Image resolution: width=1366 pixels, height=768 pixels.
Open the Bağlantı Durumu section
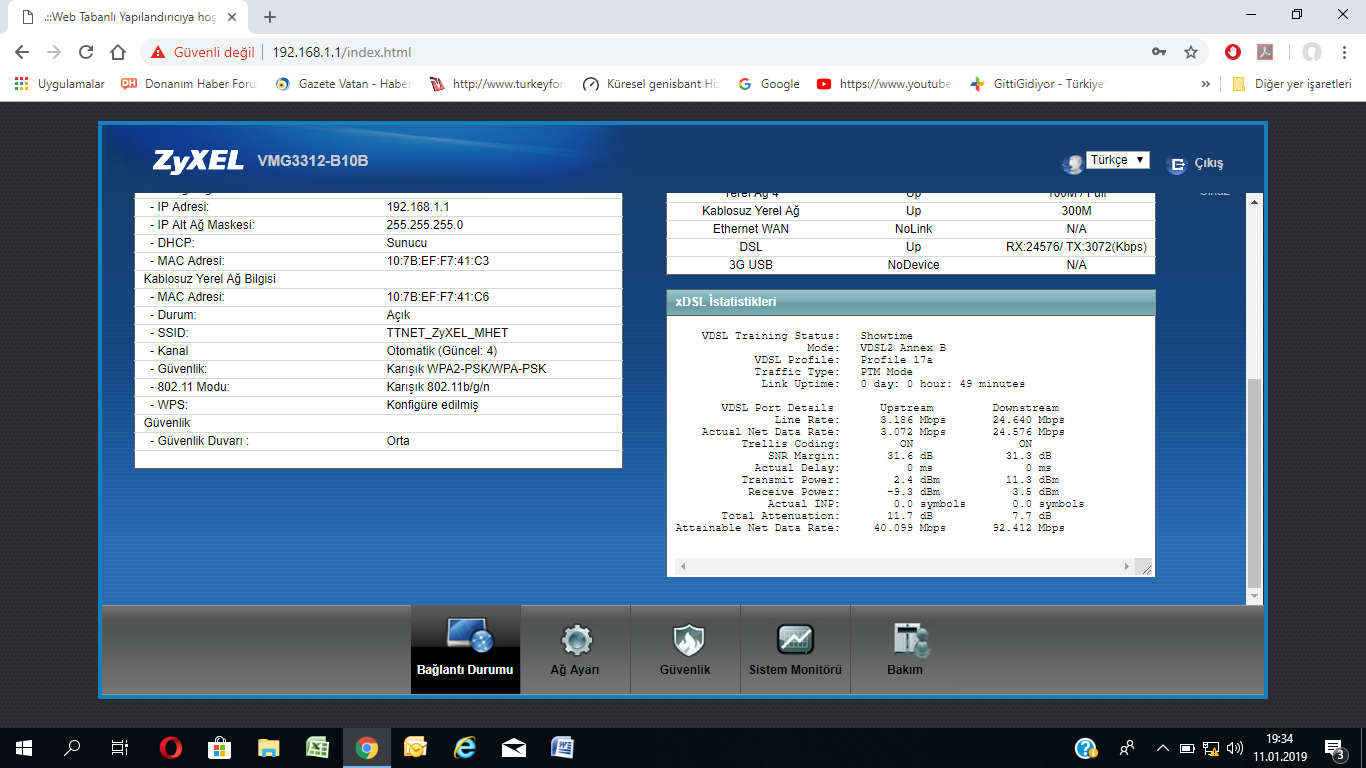coord(465,649)
